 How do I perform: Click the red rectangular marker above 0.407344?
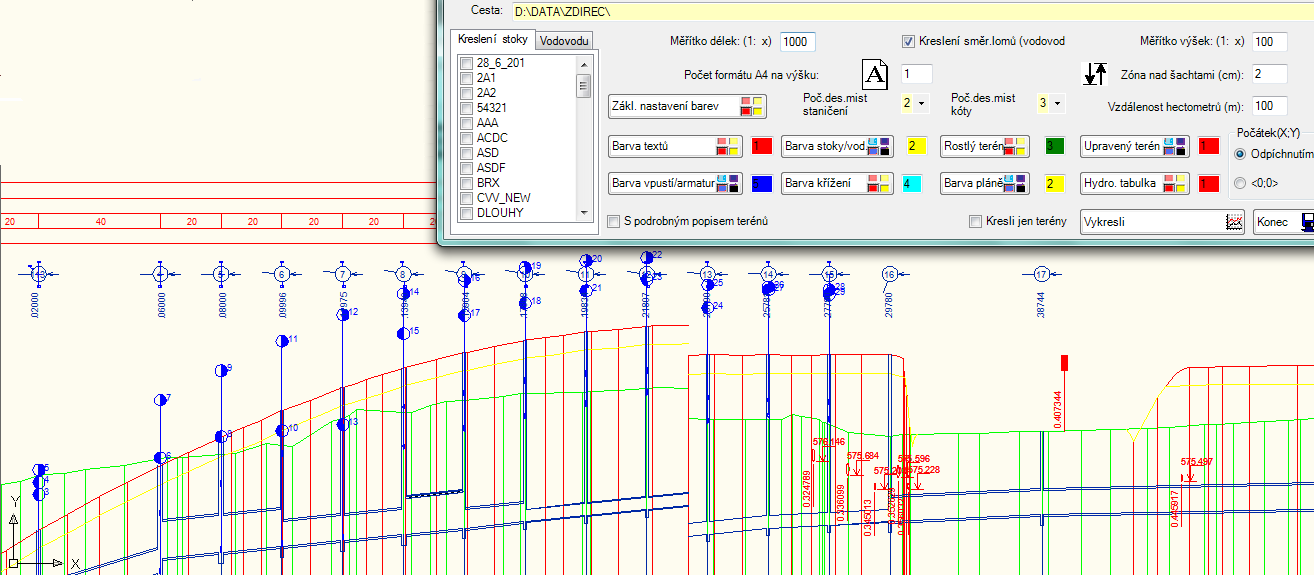1065,363
